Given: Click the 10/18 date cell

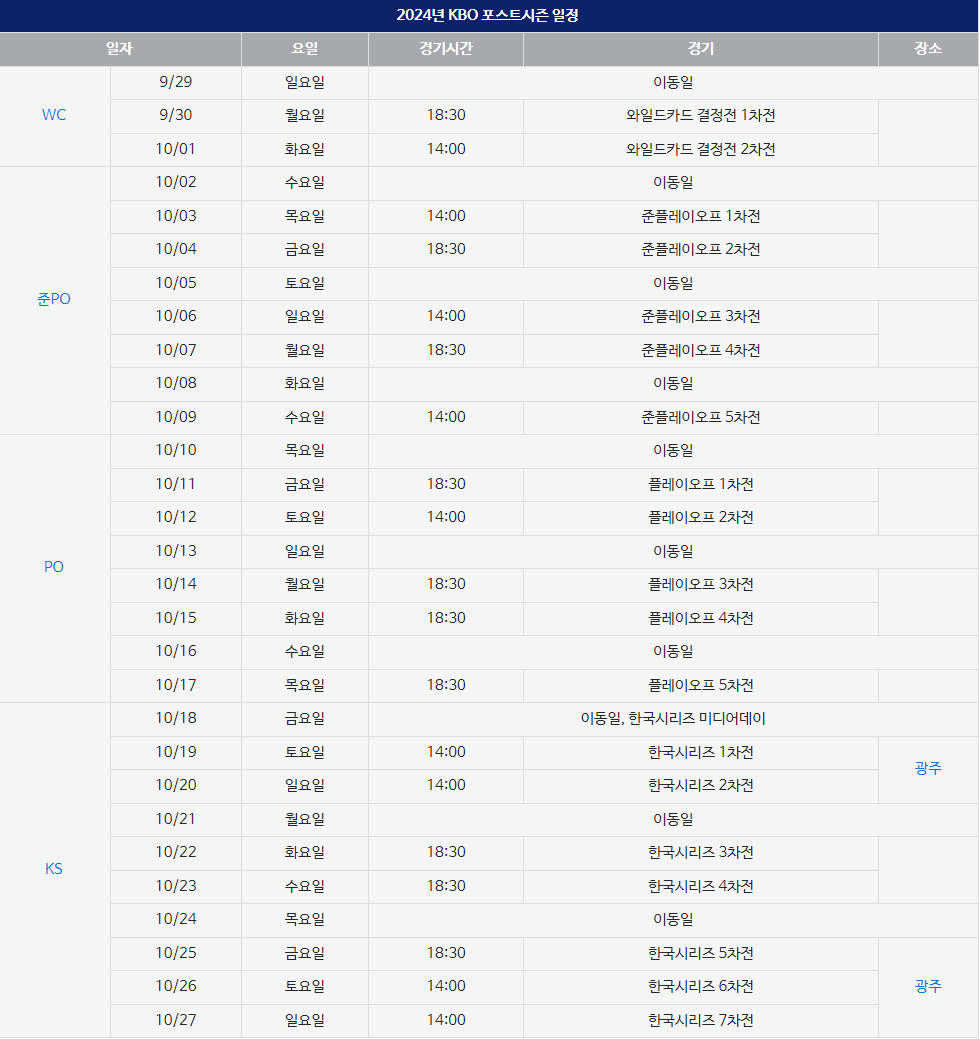Looking at the screenshot, I should point(176,719).
